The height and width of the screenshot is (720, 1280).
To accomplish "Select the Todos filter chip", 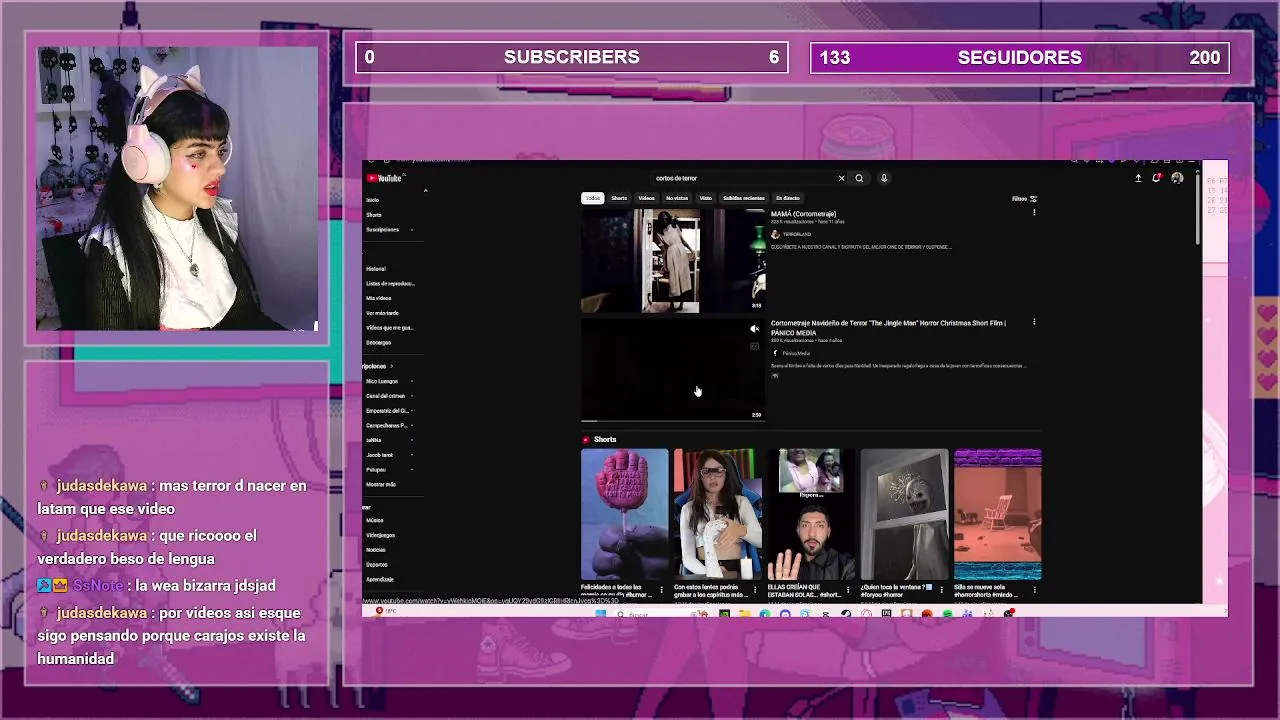I will click(593, 198).
